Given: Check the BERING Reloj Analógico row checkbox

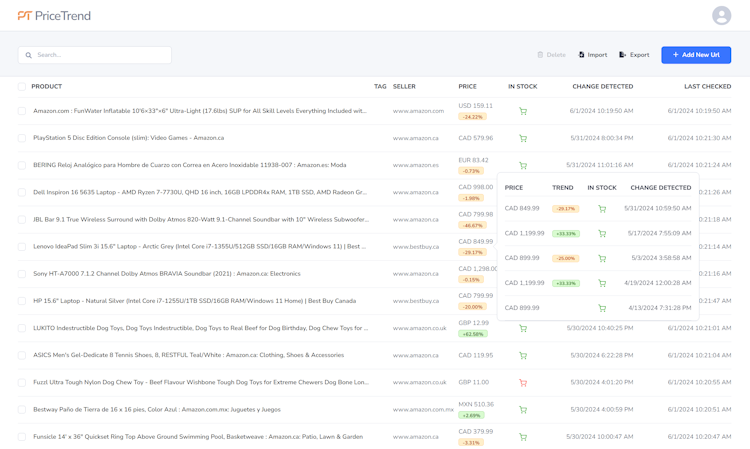Looking at the screenshot, I should click(22, 165).
